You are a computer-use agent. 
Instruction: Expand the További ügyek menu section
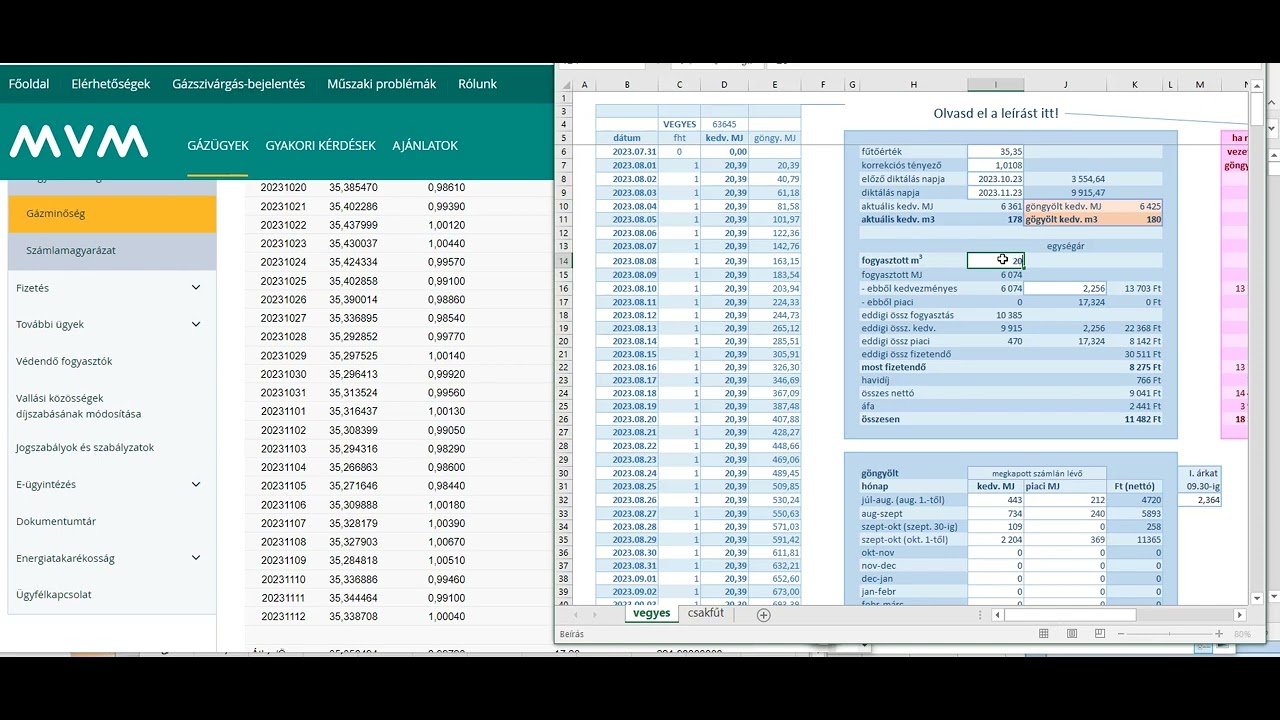point(196,324)
